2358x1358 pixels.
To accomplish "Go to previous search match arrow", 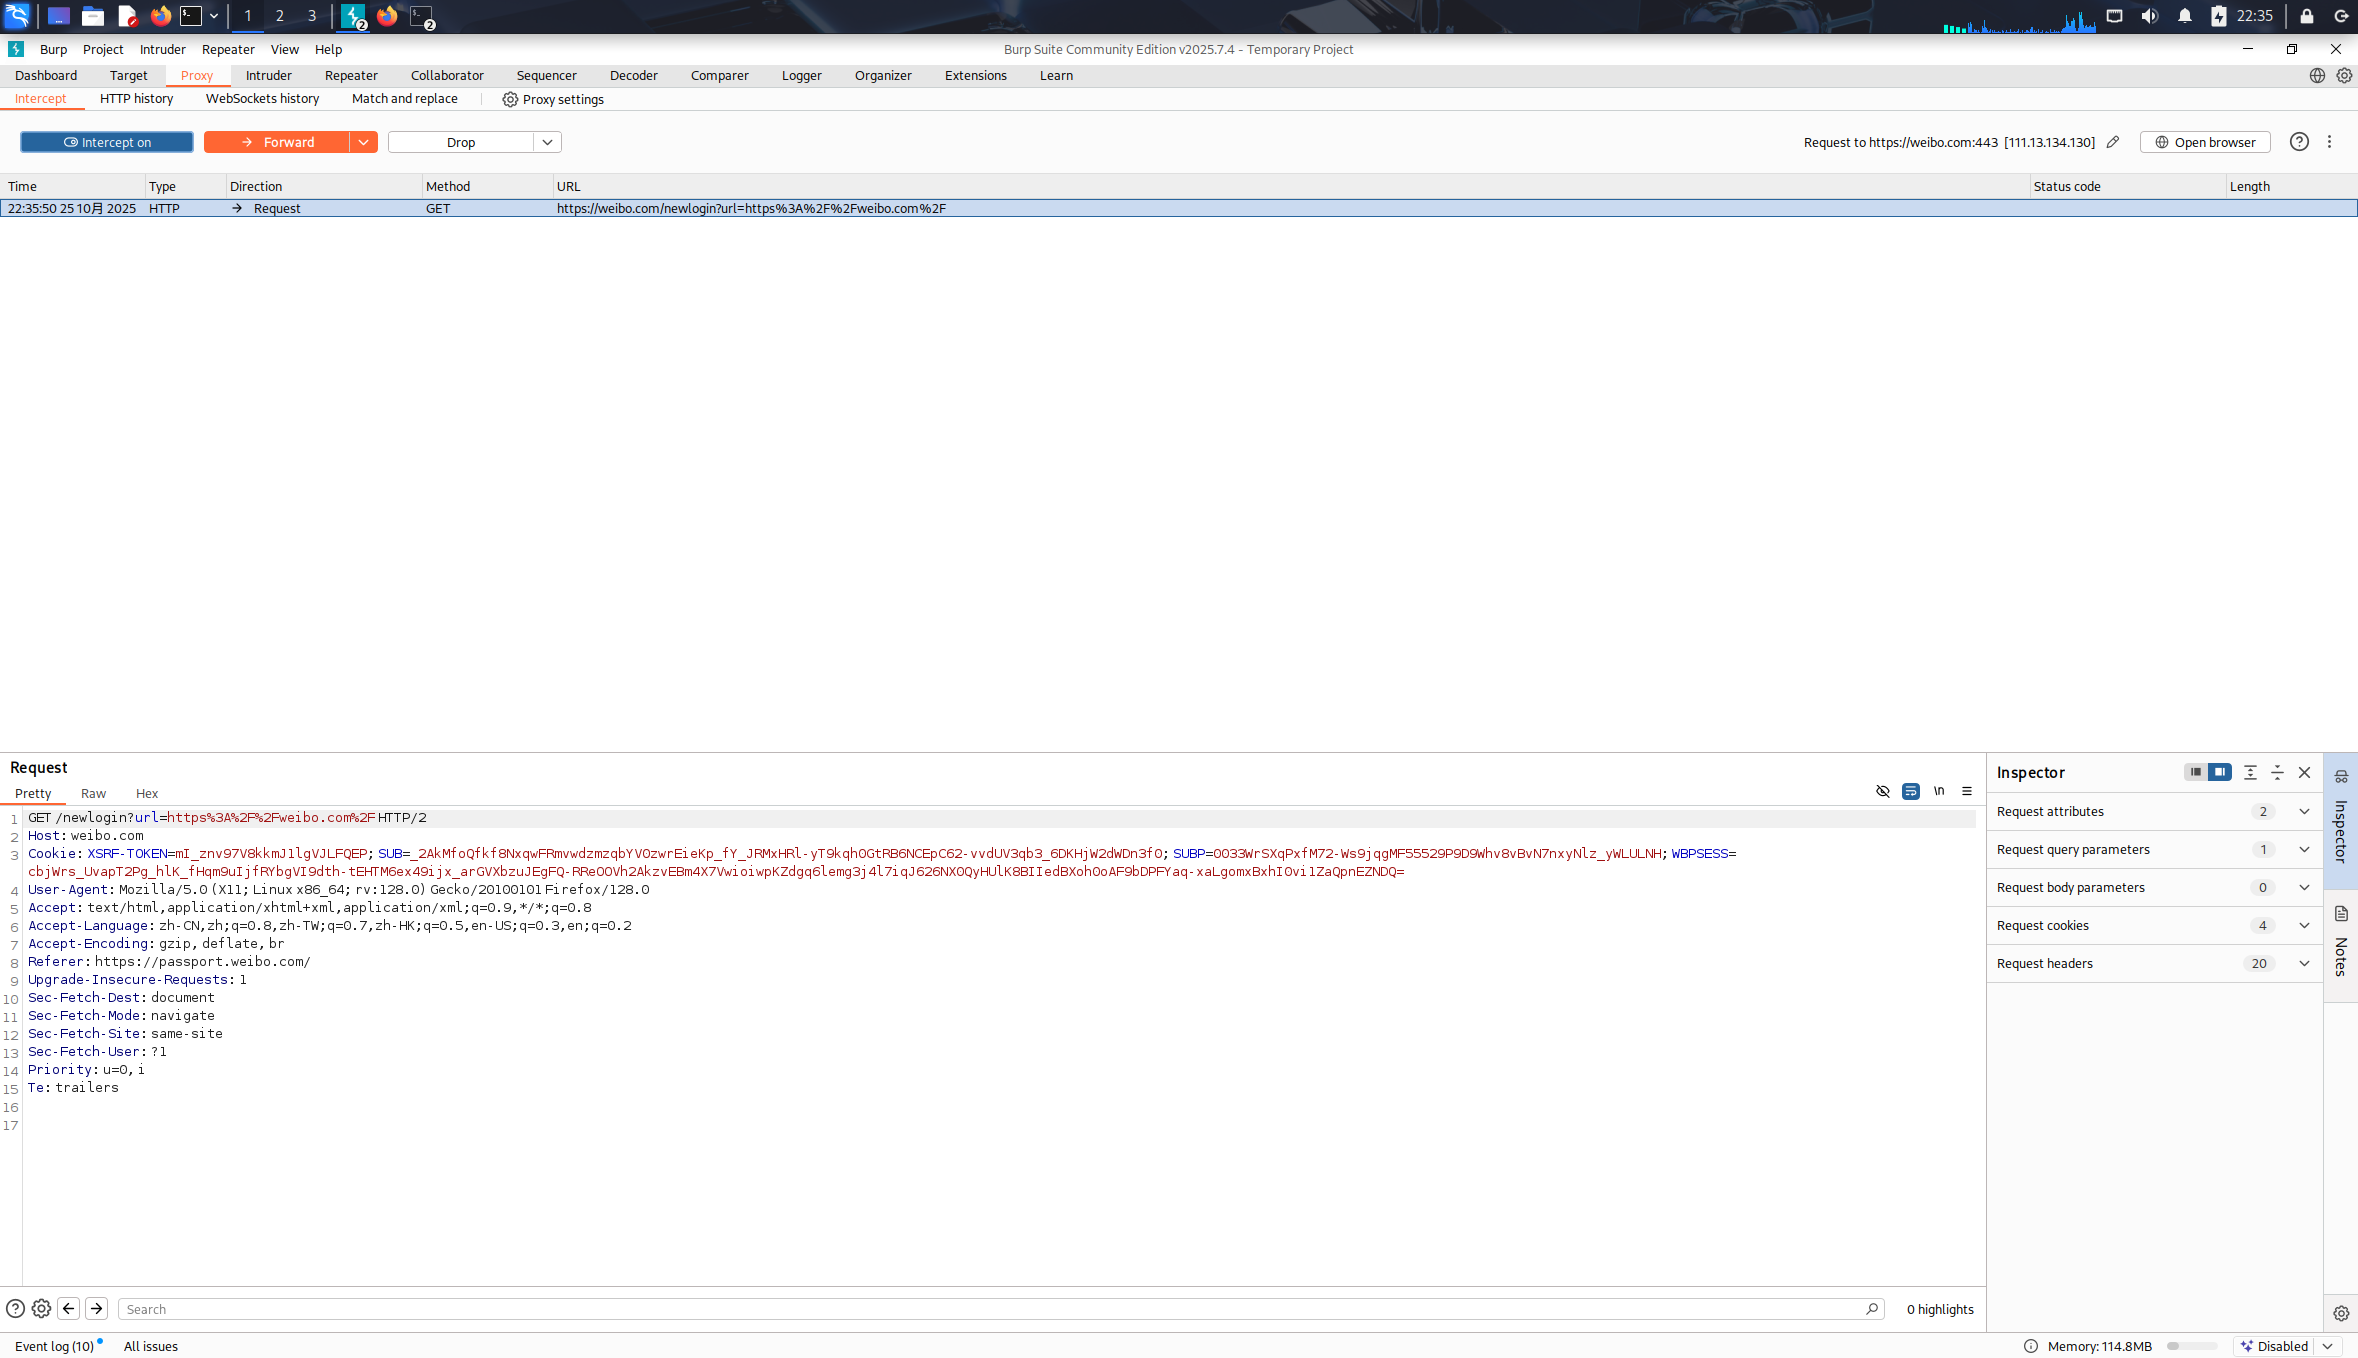I will point(69,1308).
